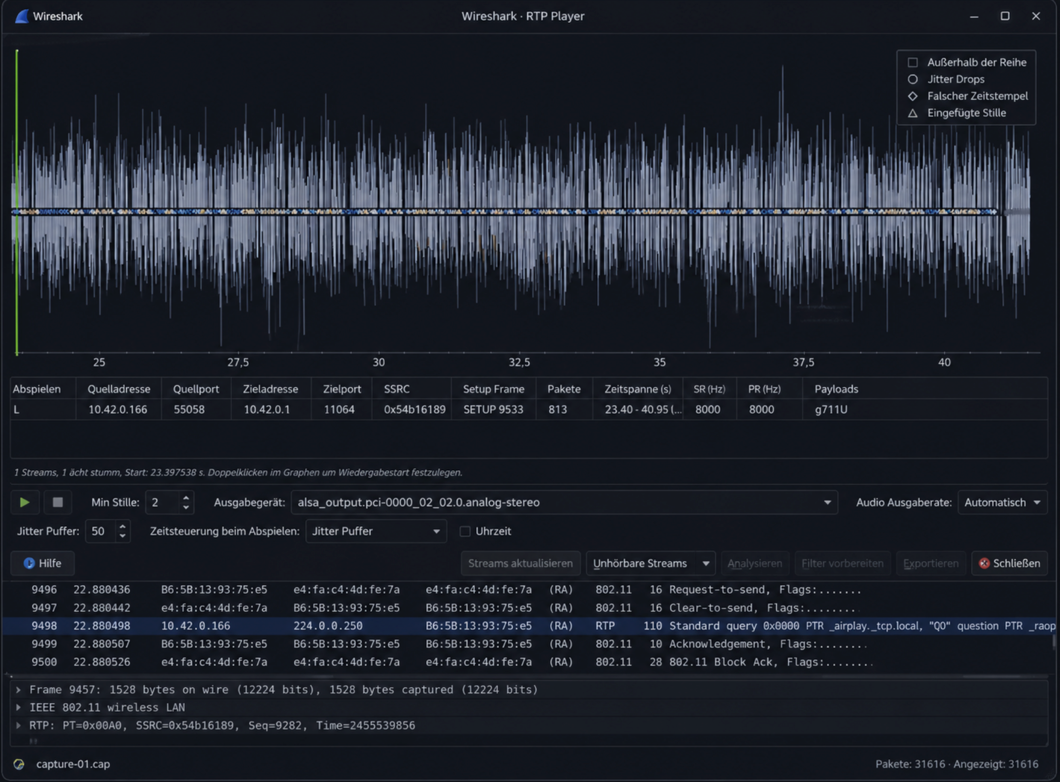Select the stream row with source 10.42.0.166
The image size is (1060, 782).
click(x=529, y=410)
